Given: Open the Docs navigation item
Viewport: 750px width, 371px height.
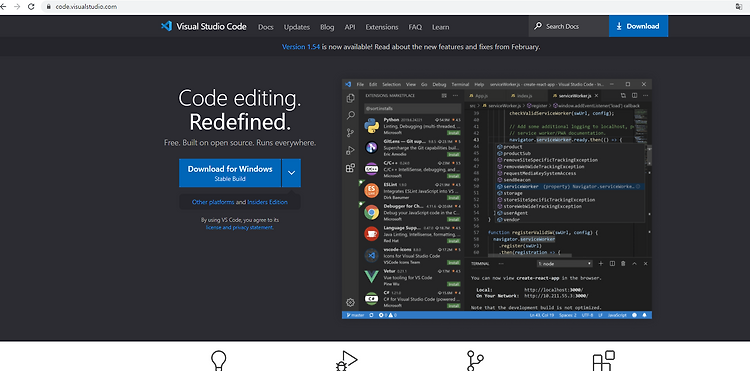Looking at the screenshot, I should click(x=265, y=27).
